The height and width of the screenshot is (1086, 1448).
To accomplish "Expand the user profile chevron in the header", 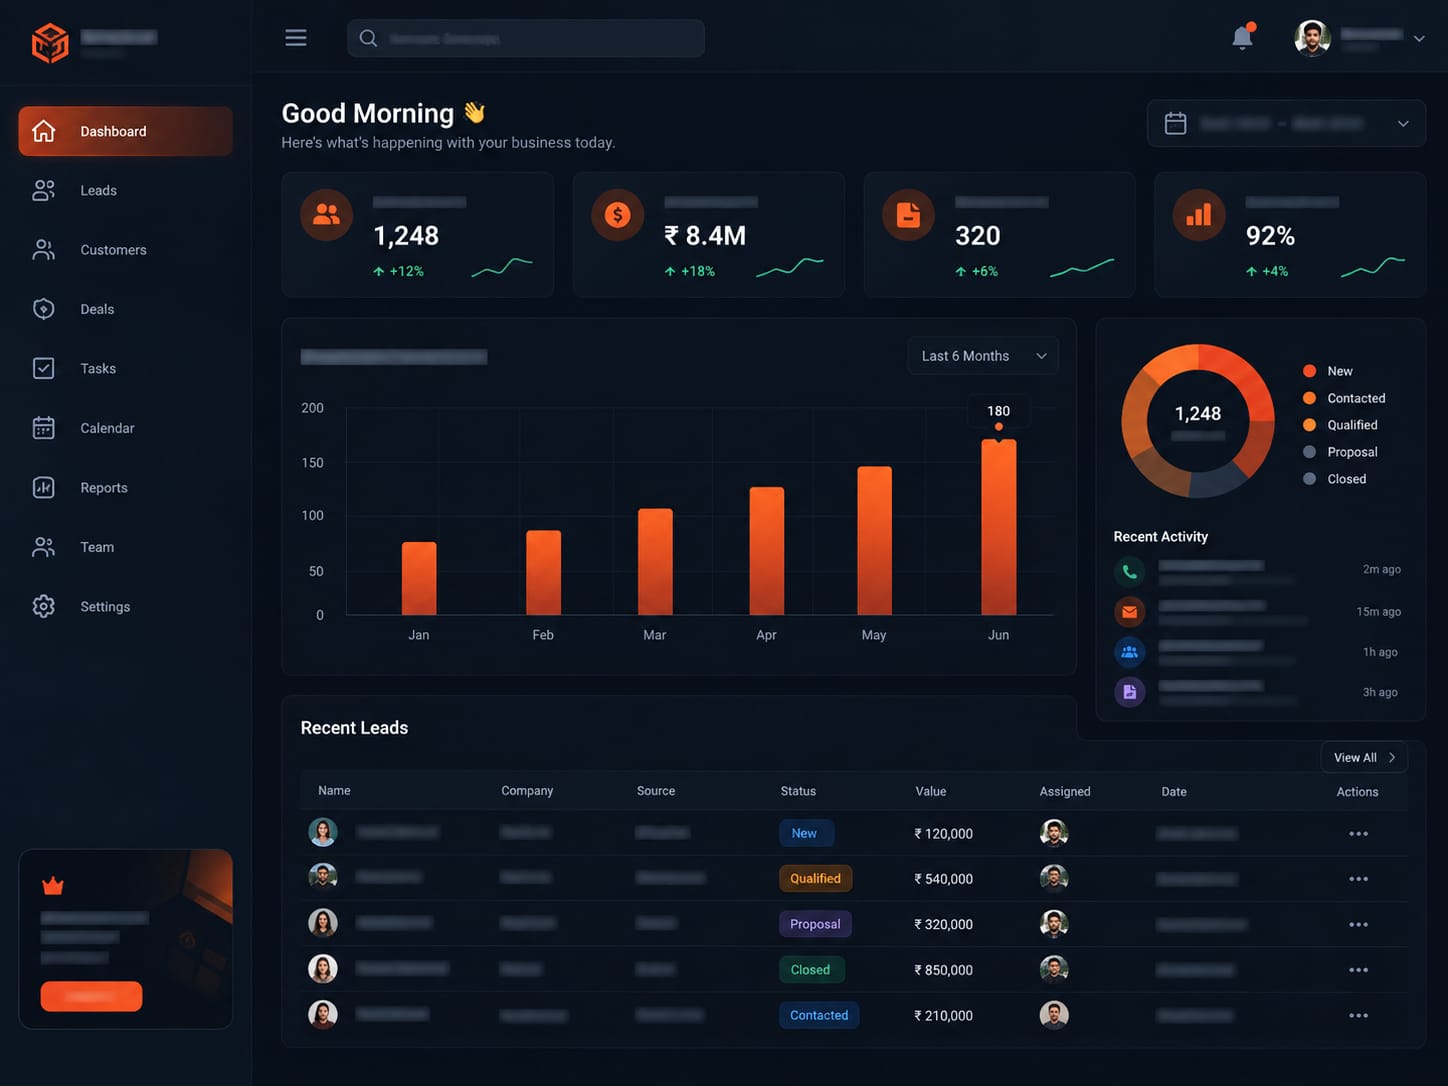I will pyautogui.click(x=1419, y=39).
